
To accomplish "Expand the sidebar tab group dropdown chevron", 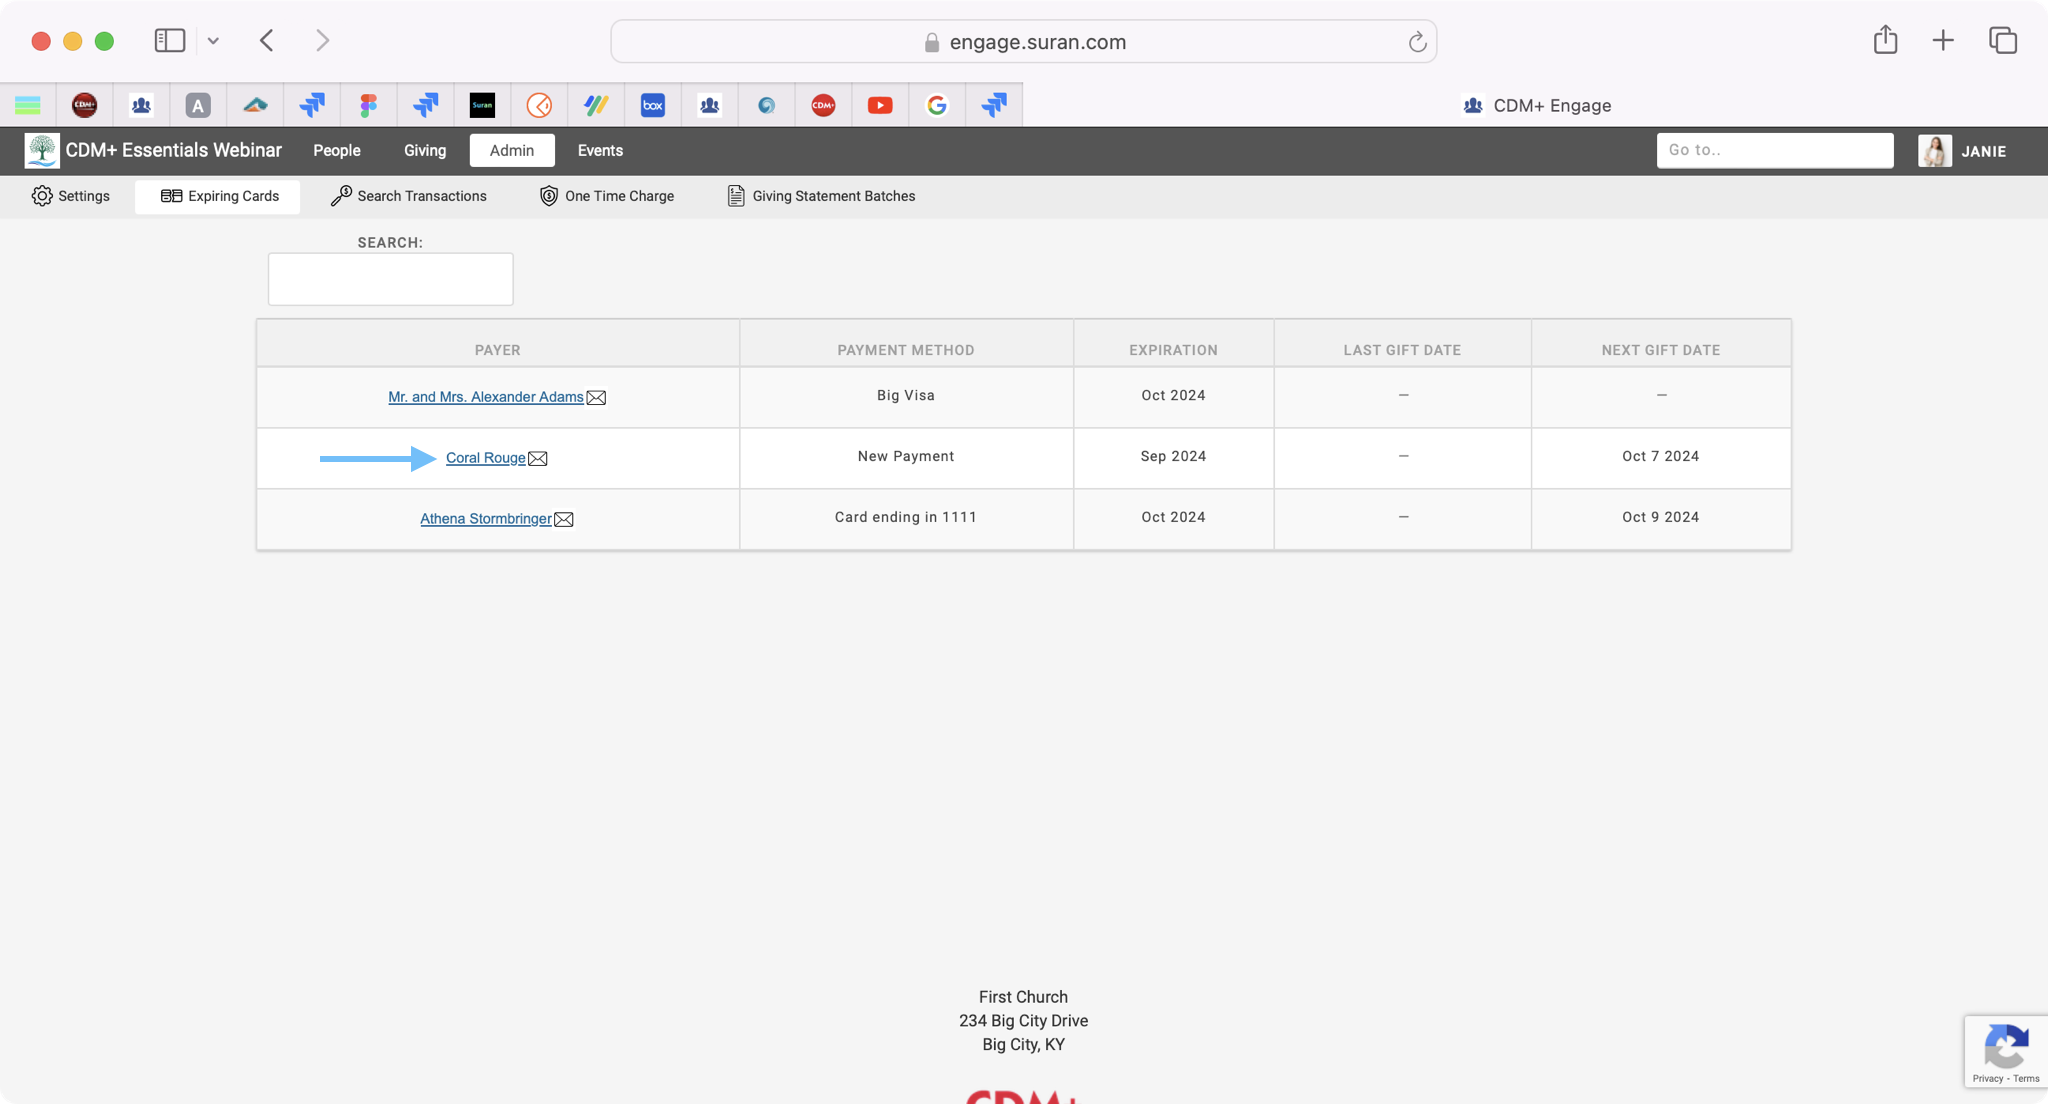I will coord(213,41).
